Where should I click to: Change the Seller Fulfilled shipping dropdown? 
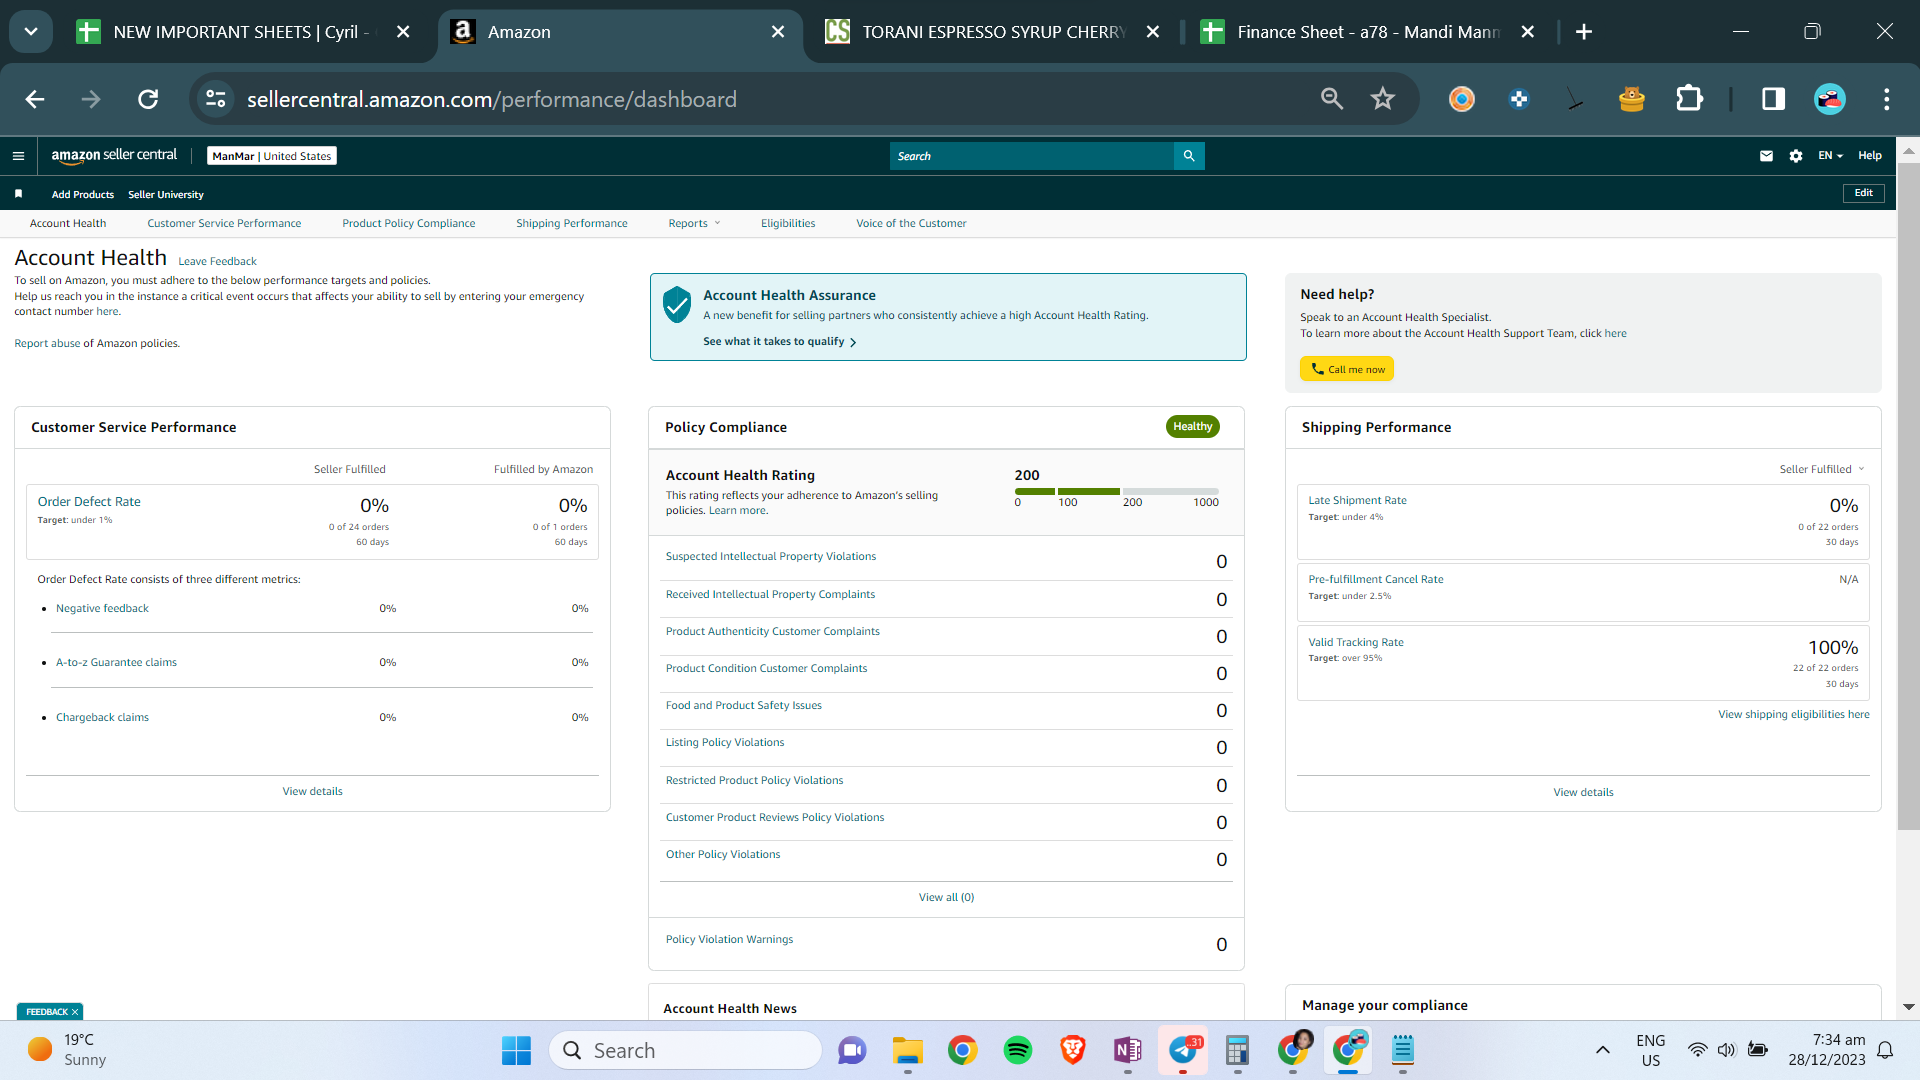1822,469
